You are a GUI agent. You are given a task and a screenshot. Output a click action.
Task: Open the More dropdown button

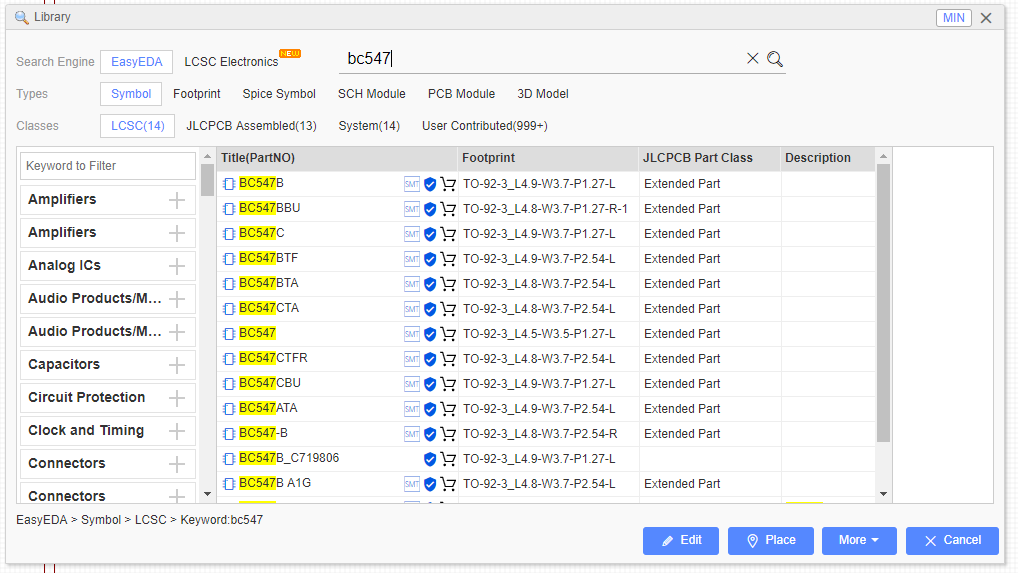(x=859, y=541)
